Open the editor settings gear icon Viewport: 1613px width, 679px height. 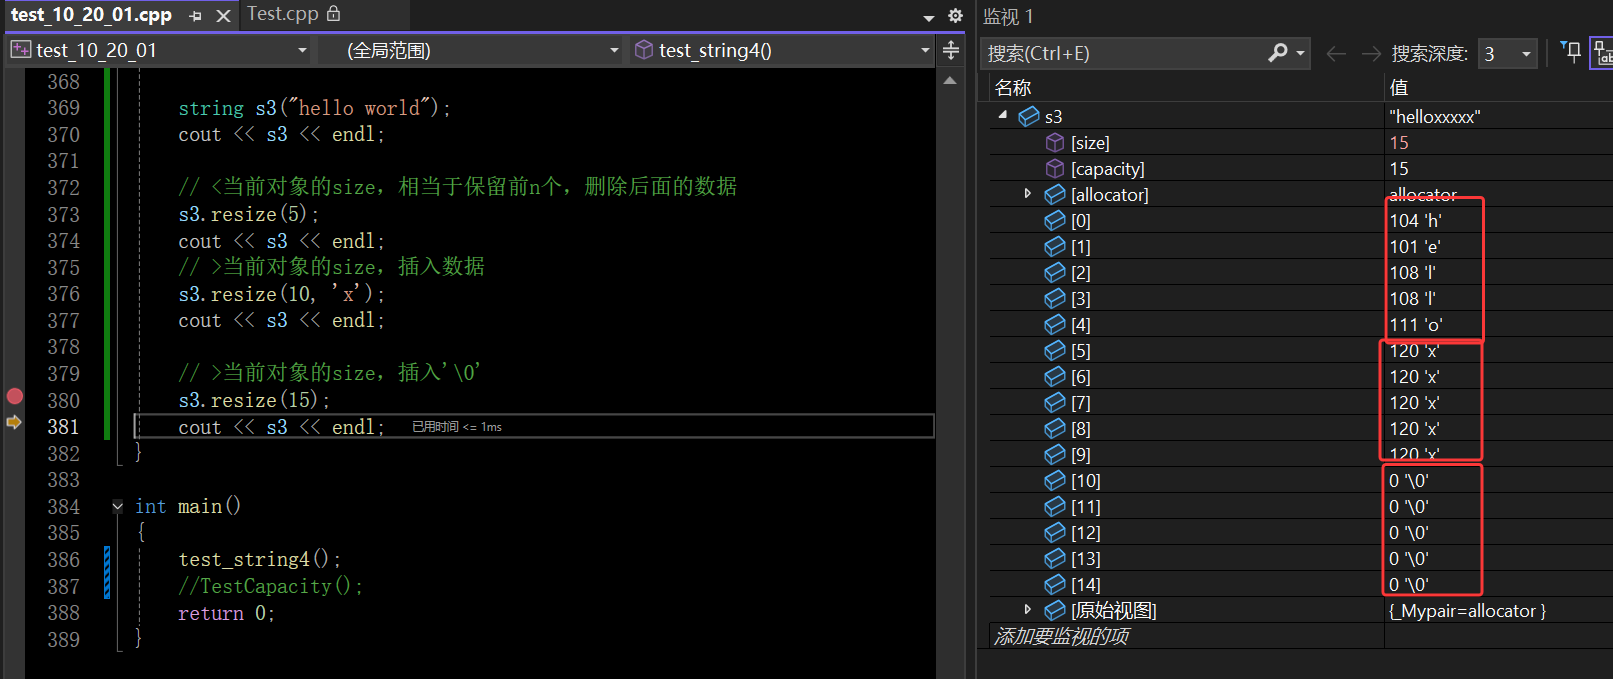(x=955, y=16)
